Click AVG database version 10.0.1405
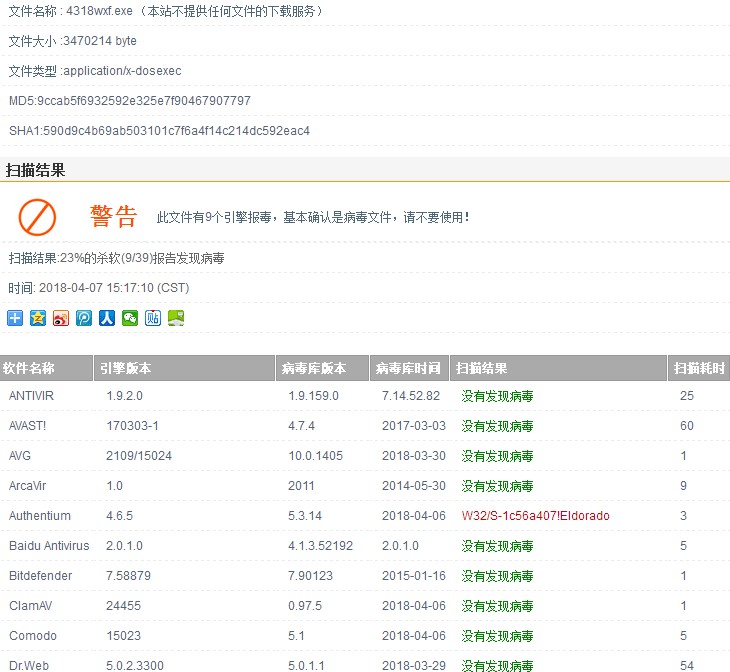The height and width of the screenshot is (672, 730). (x=315, y=455)
